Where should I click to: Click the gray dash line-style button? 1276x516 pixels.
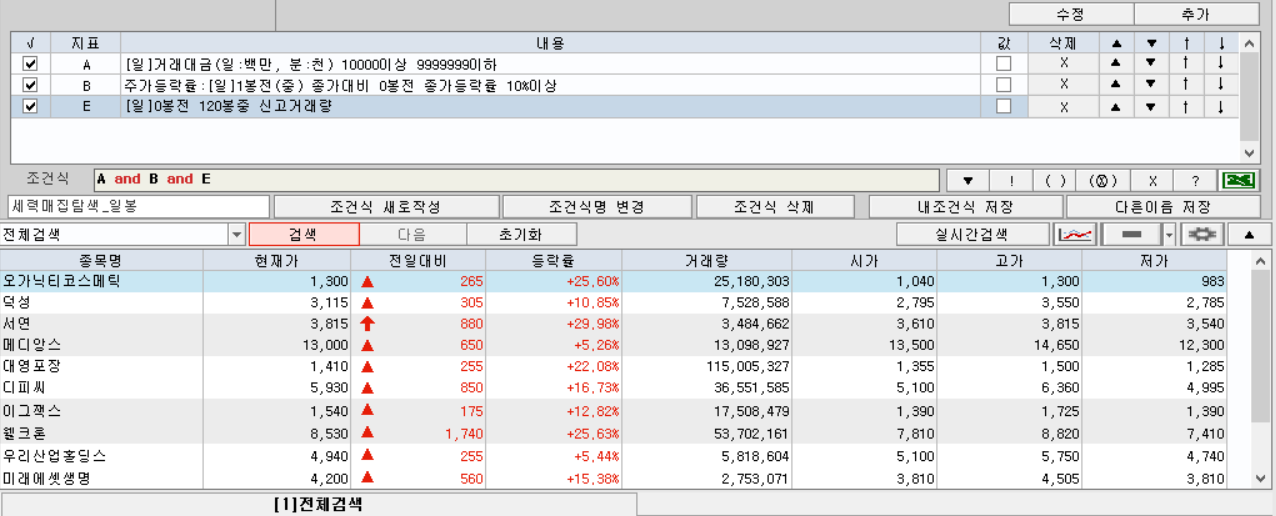click(1130, 235)
